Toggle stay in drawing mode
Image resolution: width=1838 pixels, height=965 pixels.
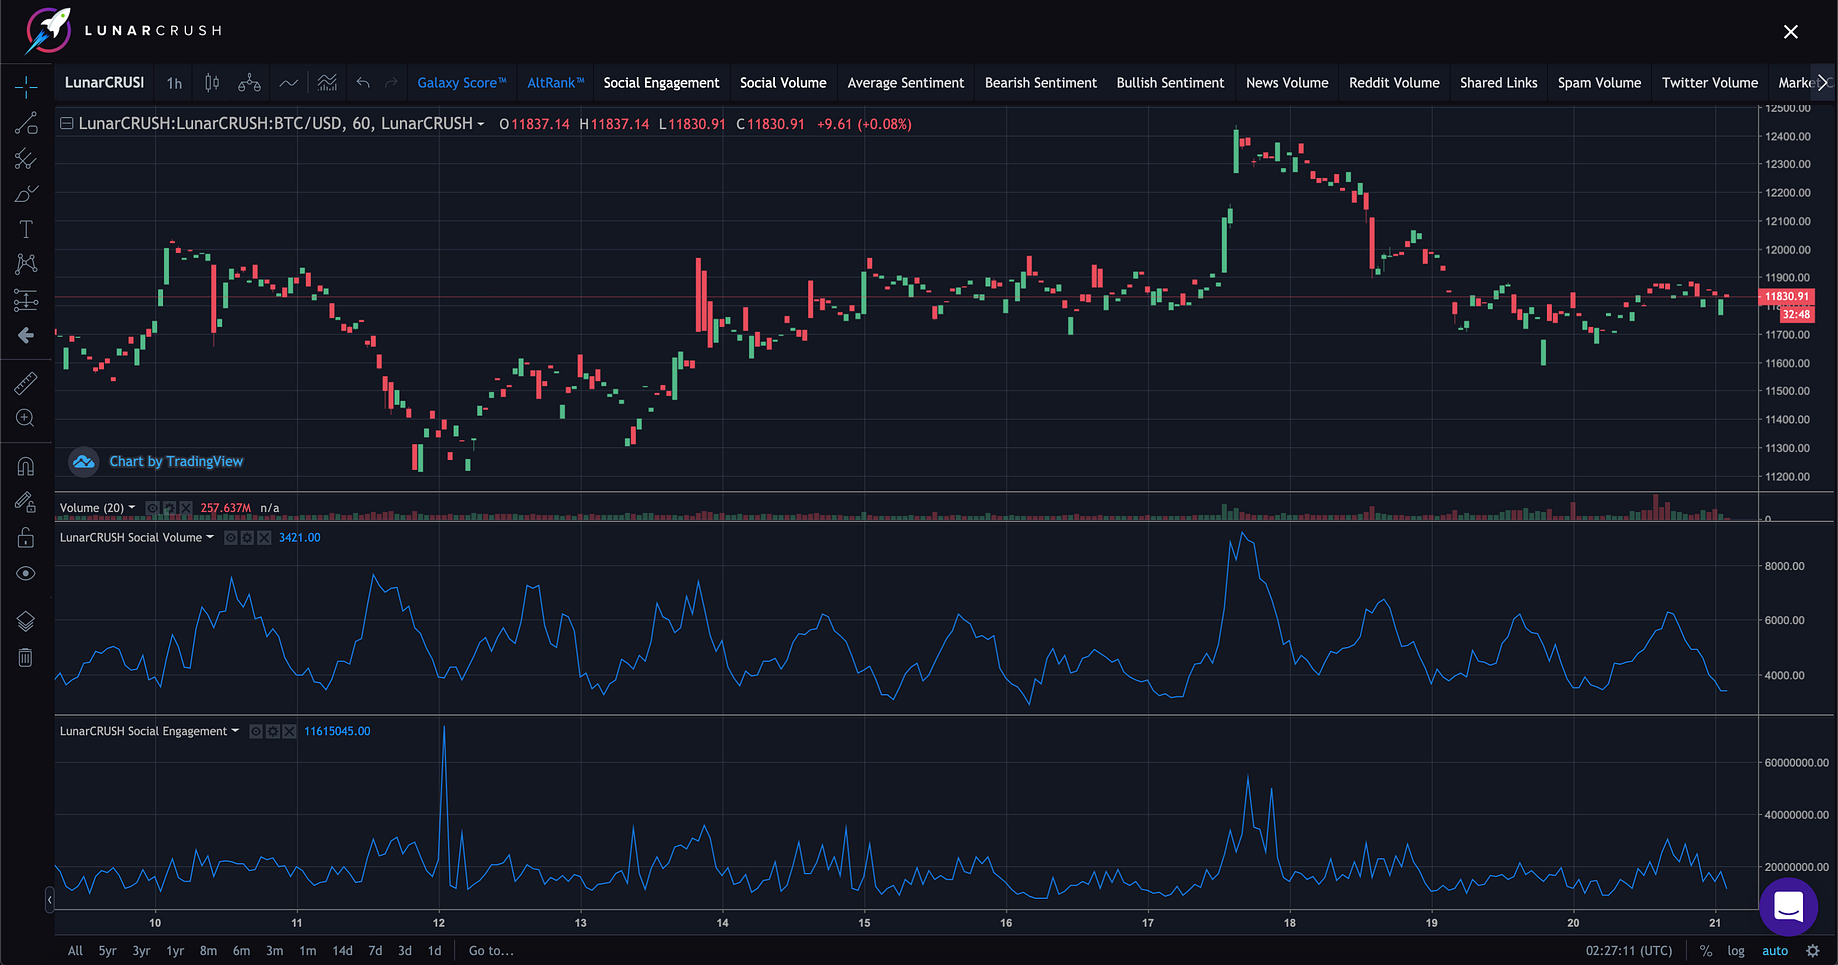click(x=26, y=502)
